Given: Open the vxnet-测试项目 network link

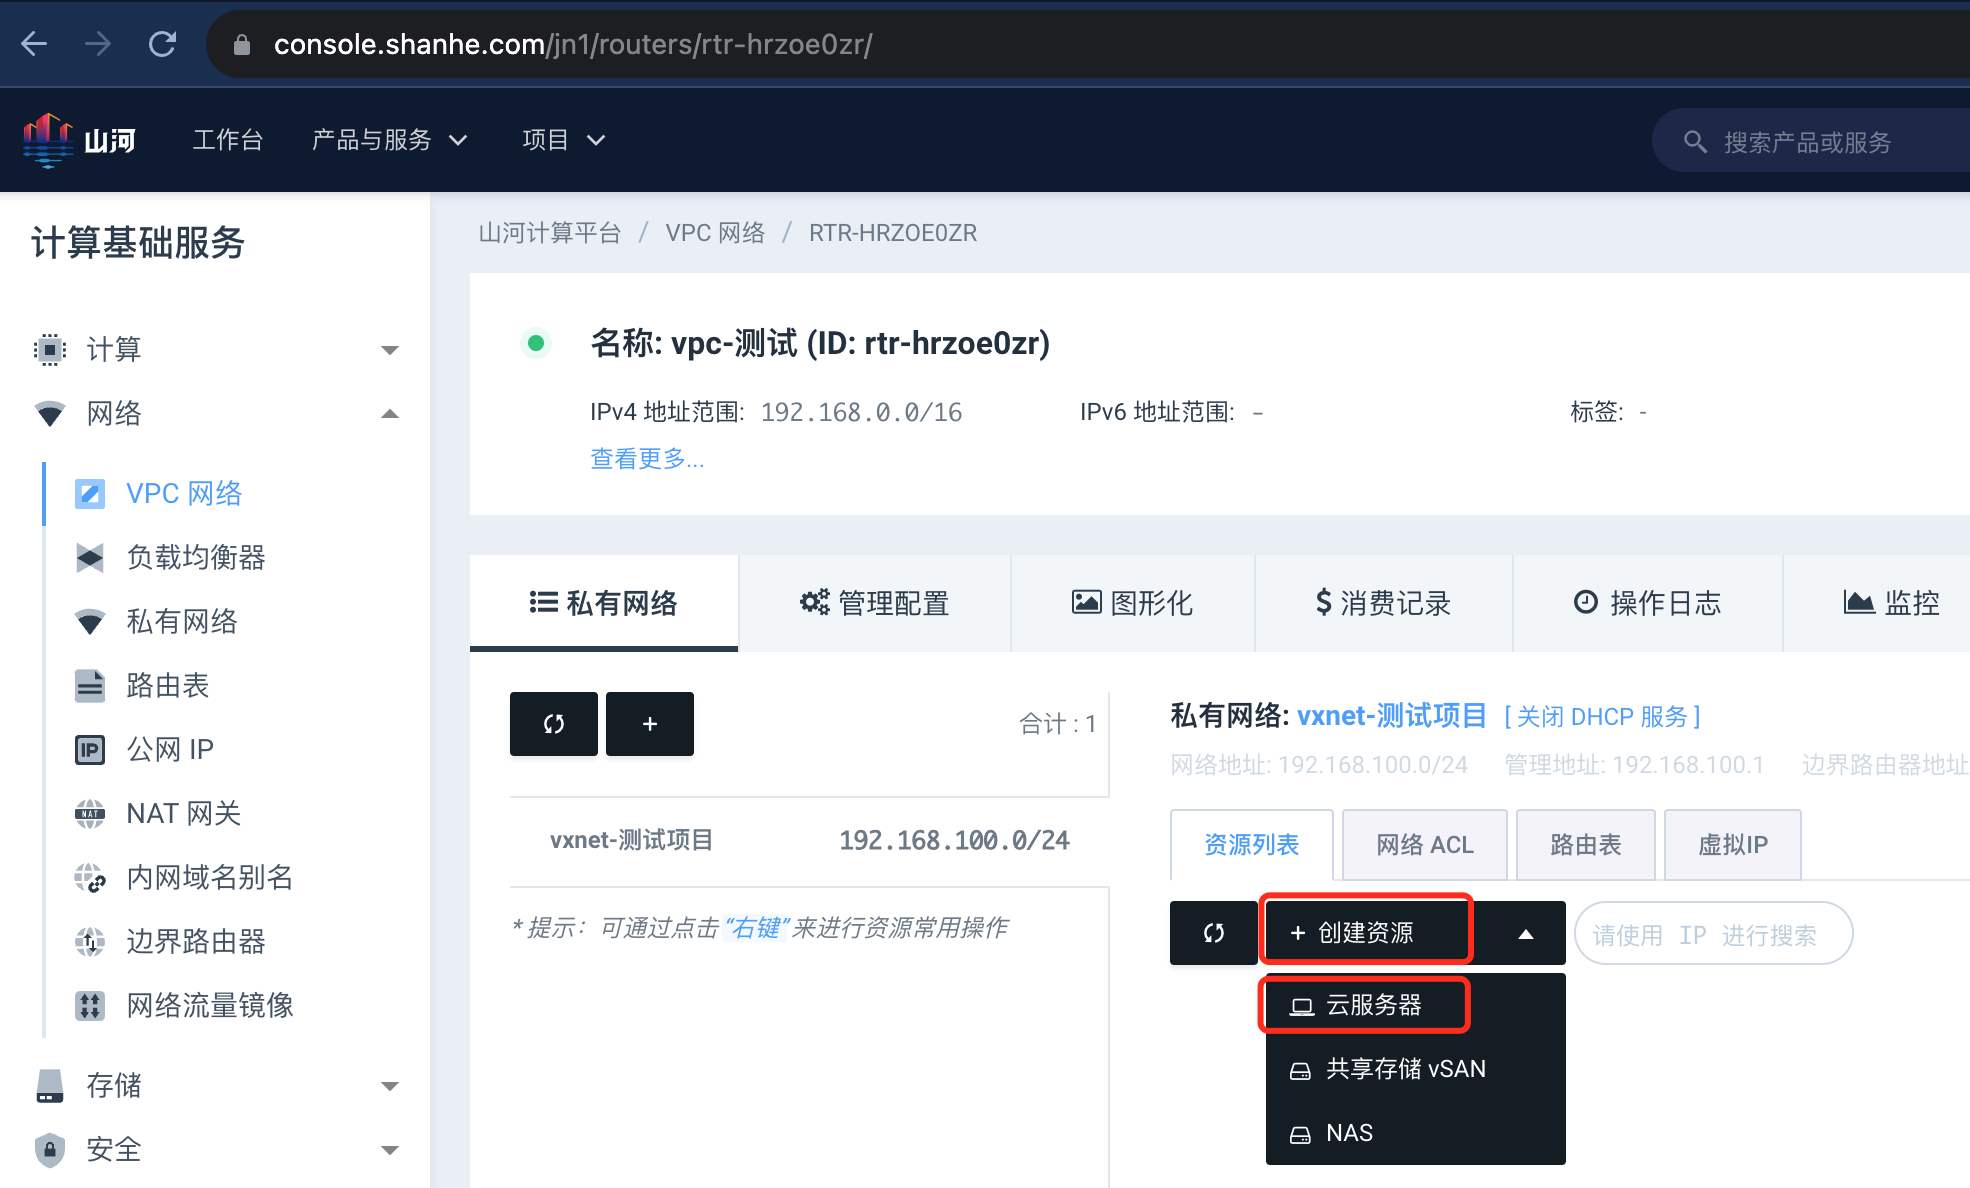Looking at the screenshot, I should tap(1392, 716).
